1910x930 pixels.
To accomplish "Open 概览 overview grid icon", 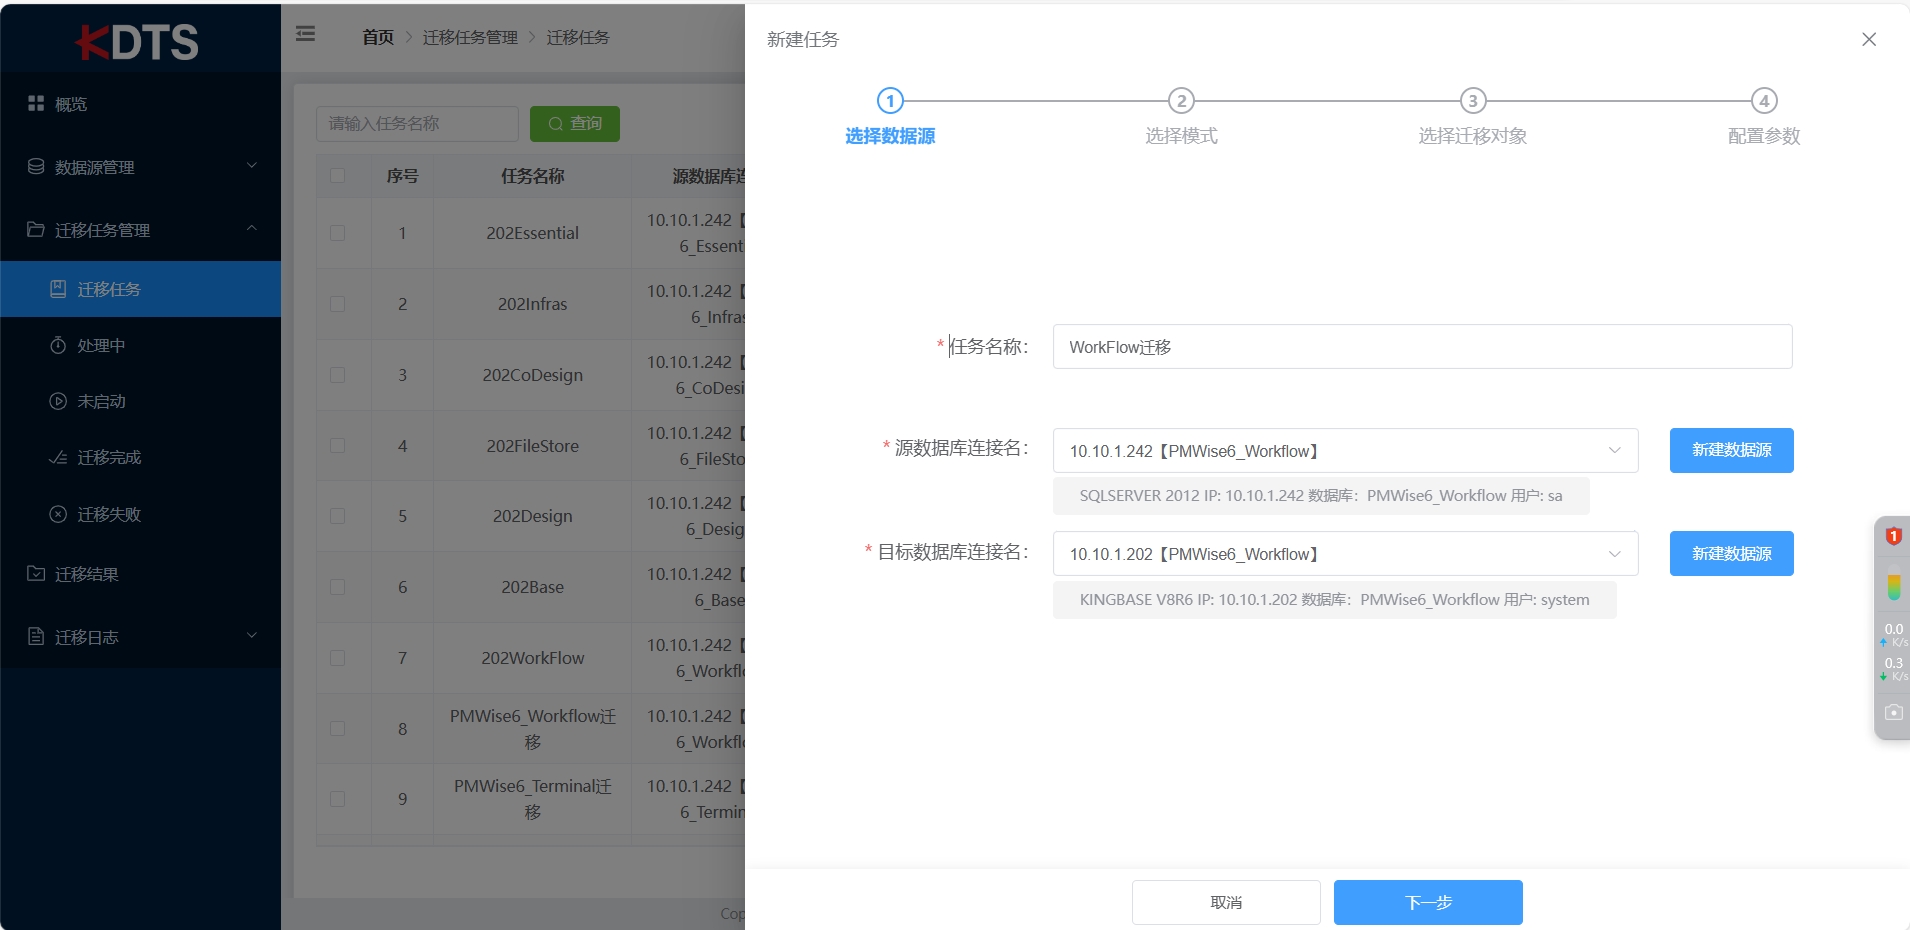I will click(36, 103).
